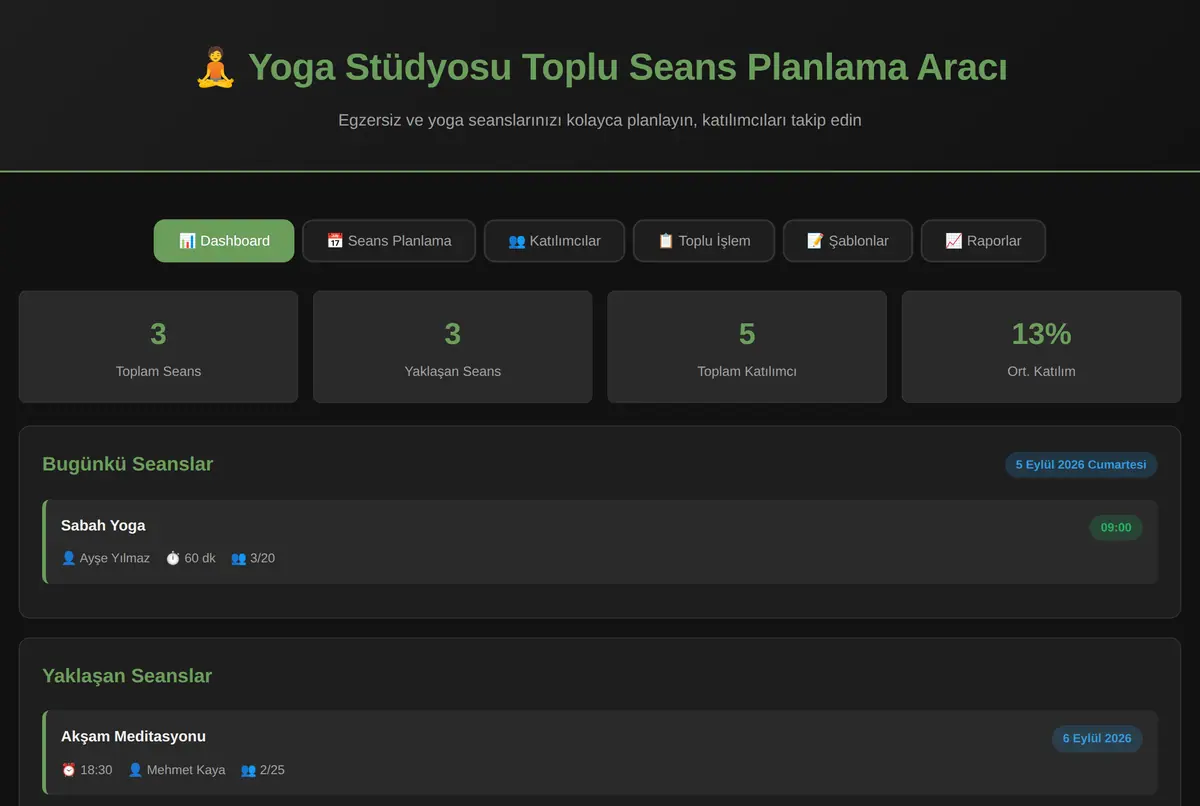
Task: Click the bar chart icon on Dashboard
Action: coord(187,241)
